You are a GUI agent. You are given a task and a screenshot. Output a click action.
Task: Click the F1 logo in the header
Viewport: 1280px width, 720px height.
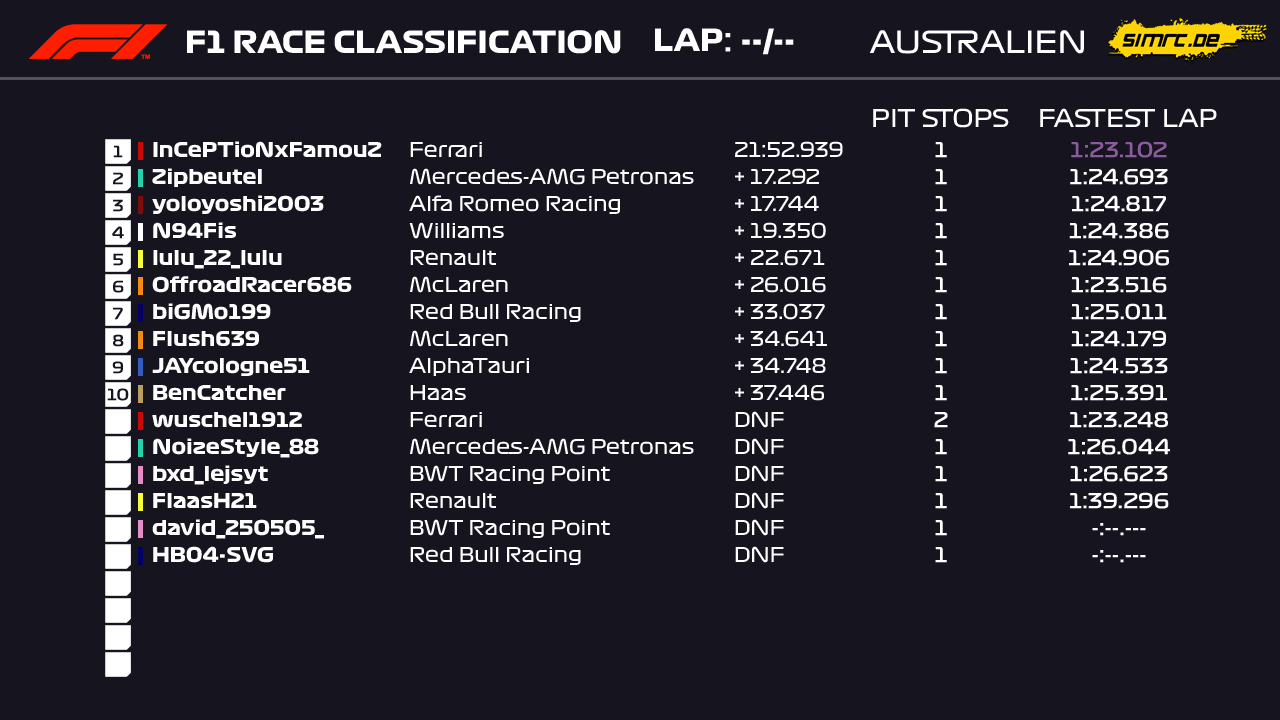(97, 42)
